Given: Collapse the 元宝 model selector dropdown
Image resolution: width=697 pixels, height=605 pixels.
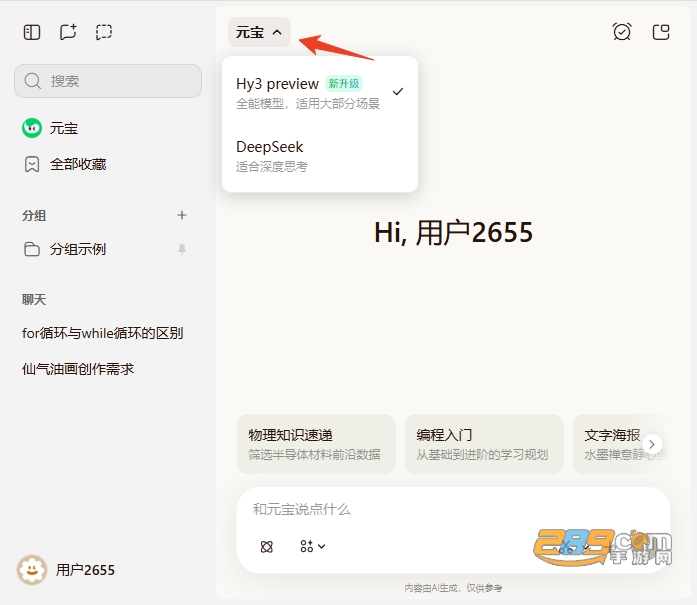Looking at the screenshot, I should point(259,32).
